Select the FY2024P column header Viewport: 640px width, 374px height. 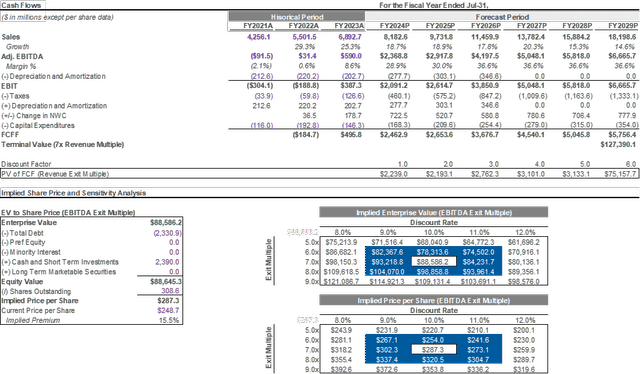(395, 25)
